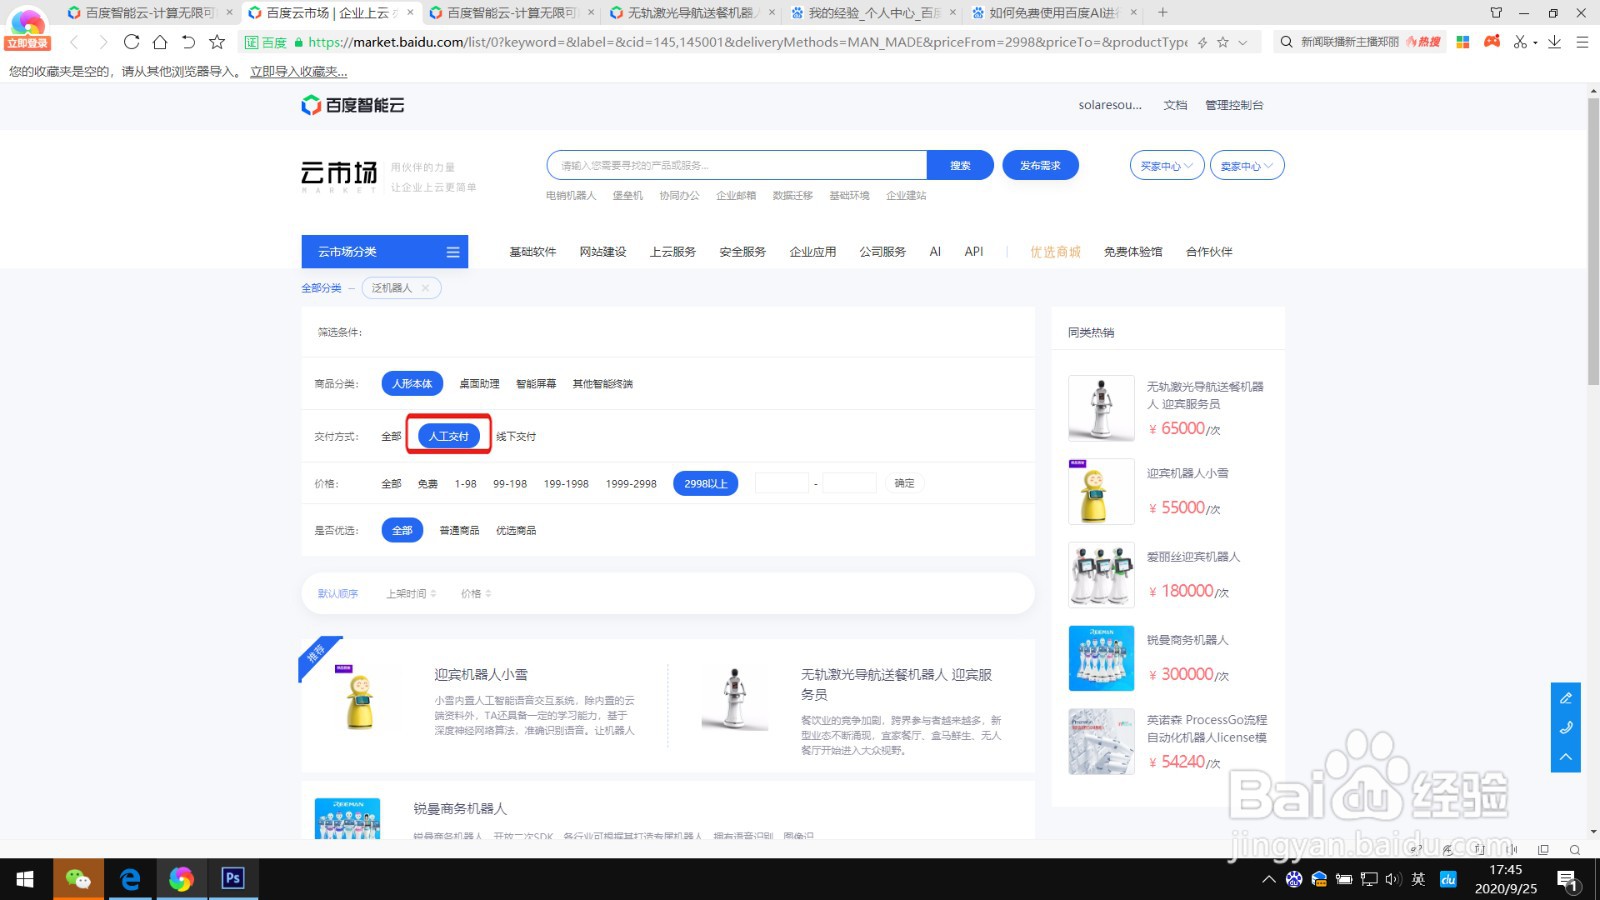
Task: Click the blue 搜索 button
Action: (x=960, y=166)
